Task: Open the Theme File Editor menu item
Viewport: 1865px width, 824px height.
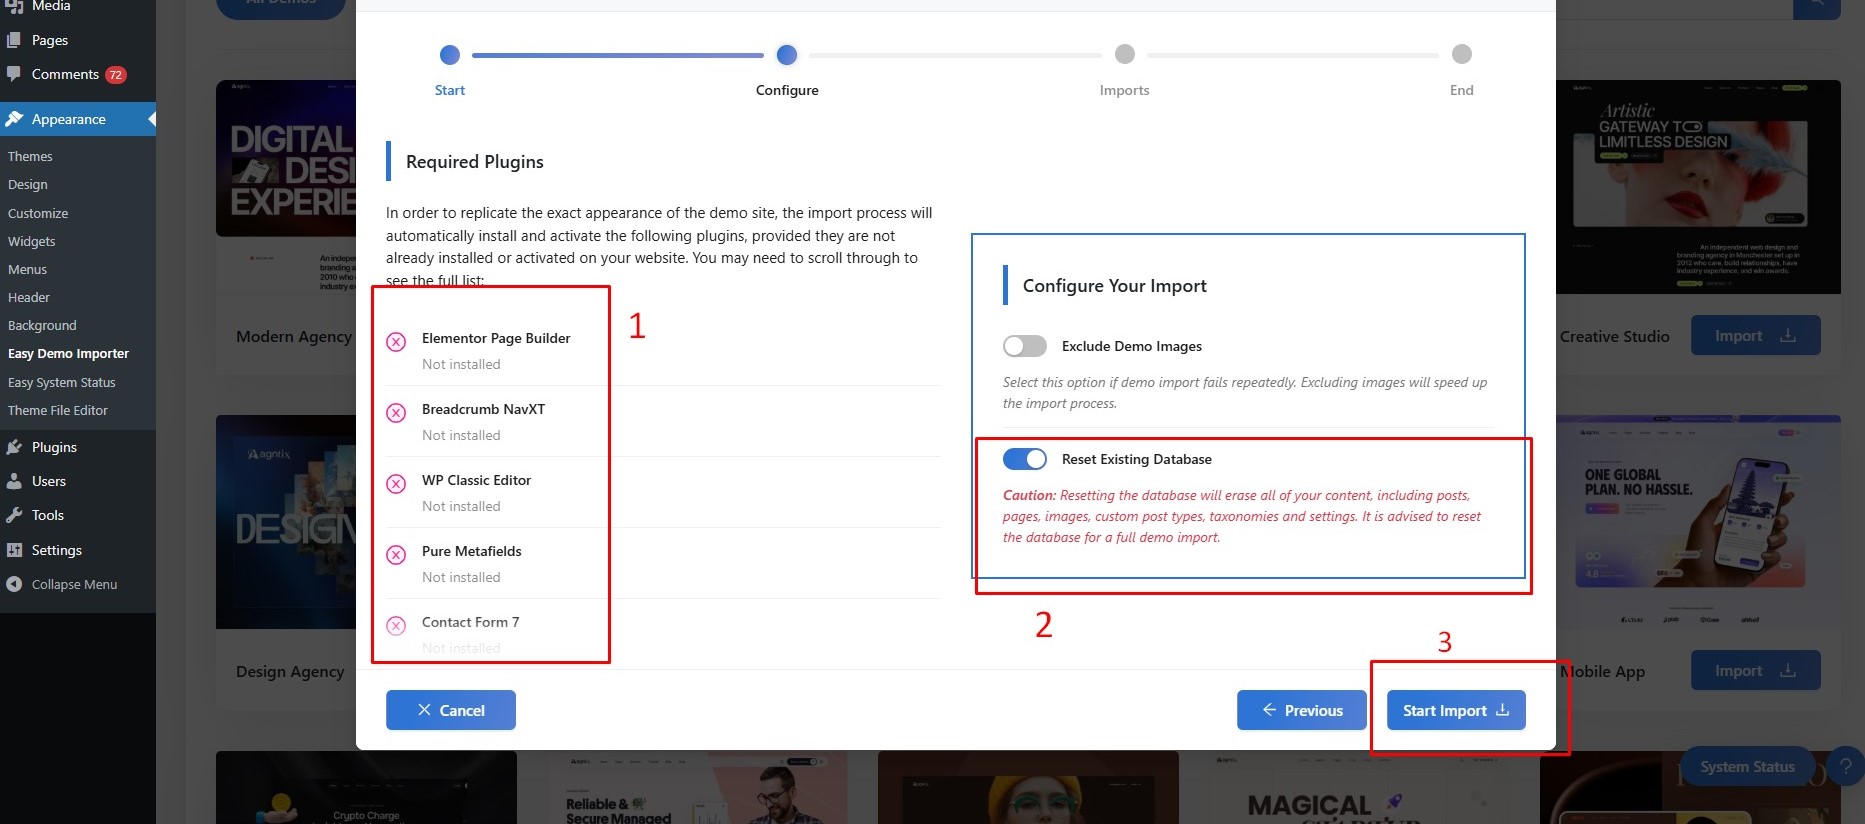Action: (x=57, y=411)
